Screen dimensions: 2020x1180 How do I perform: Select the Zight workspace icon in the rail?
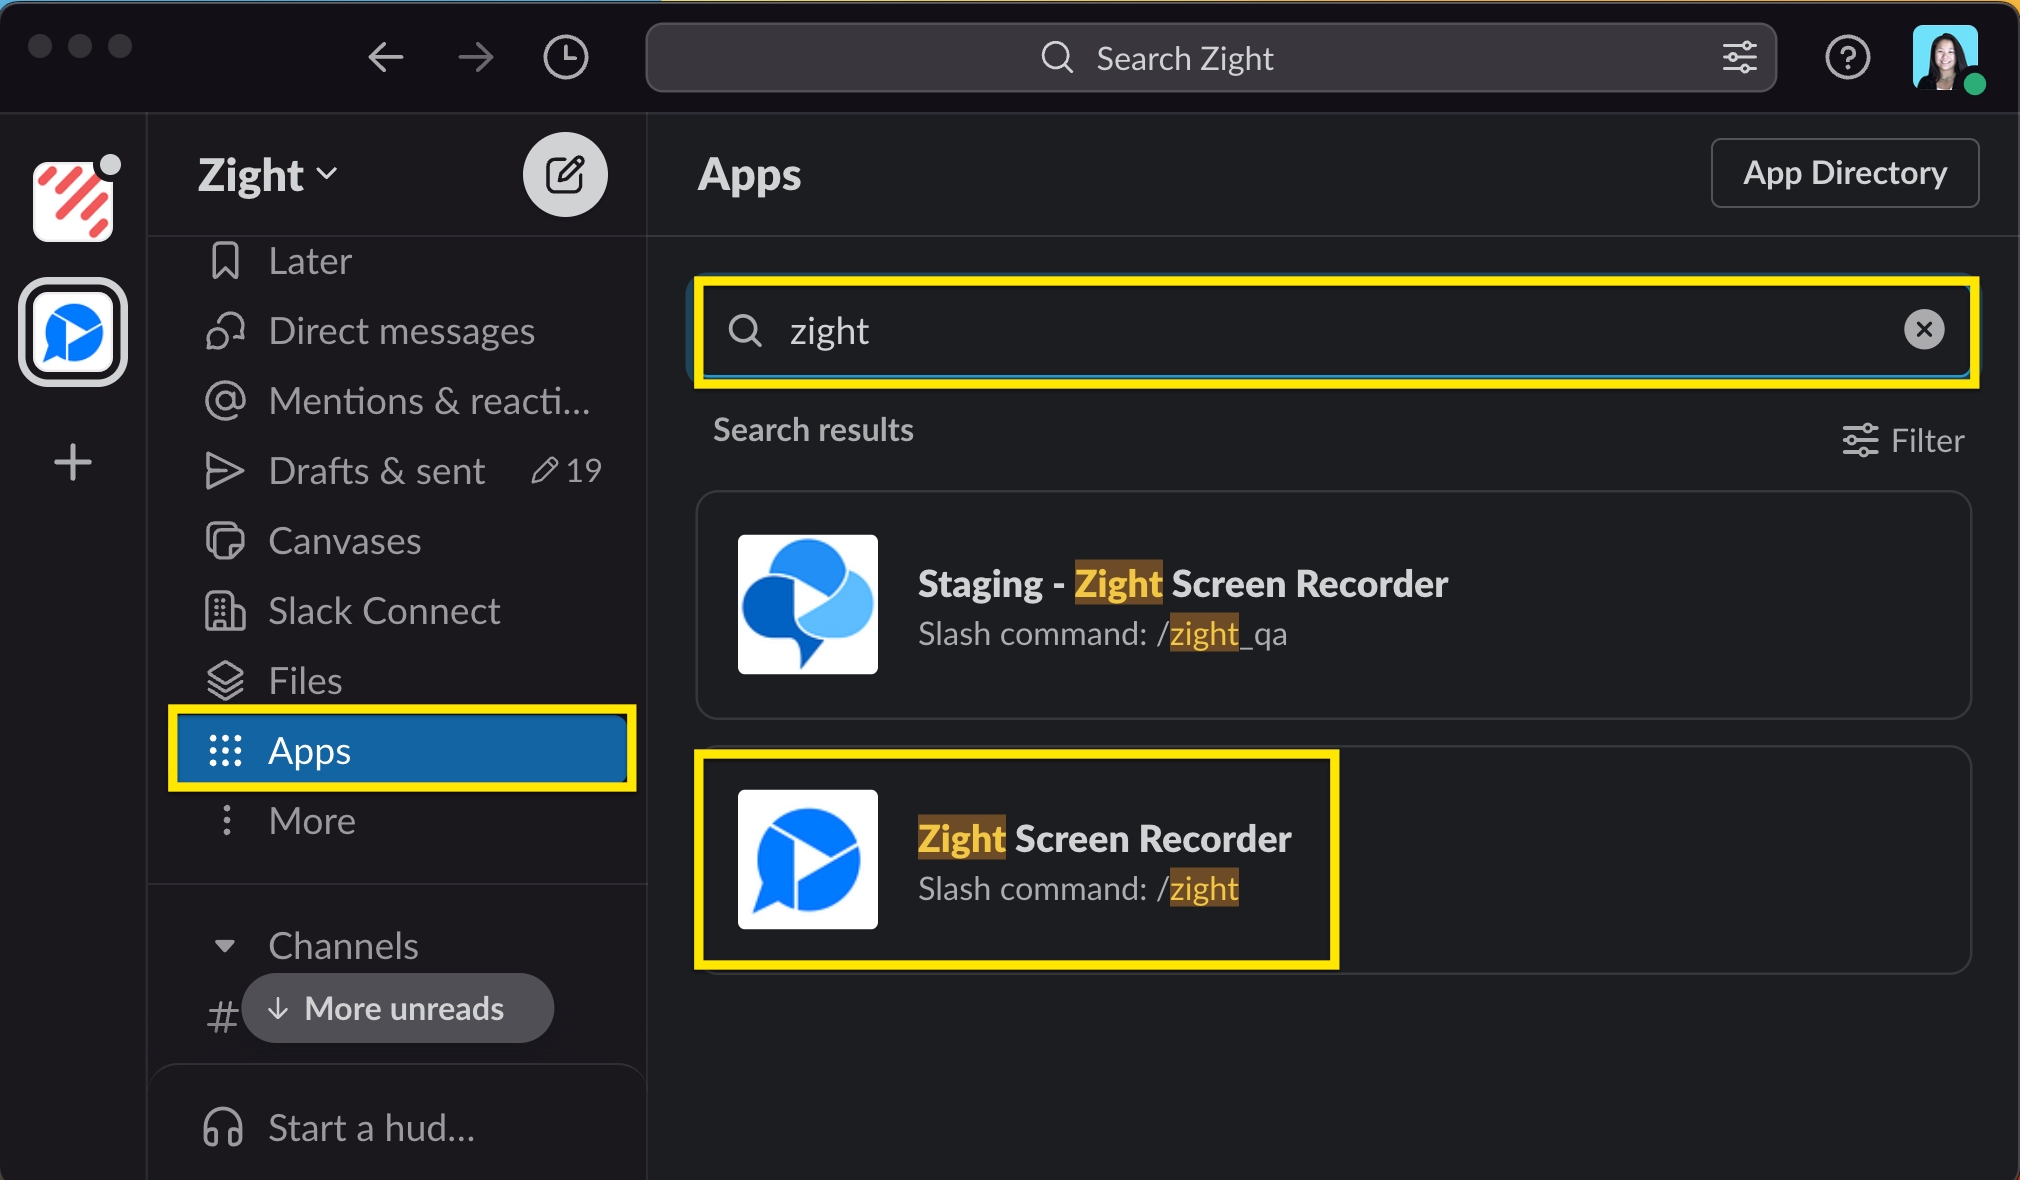pos(73,332)
